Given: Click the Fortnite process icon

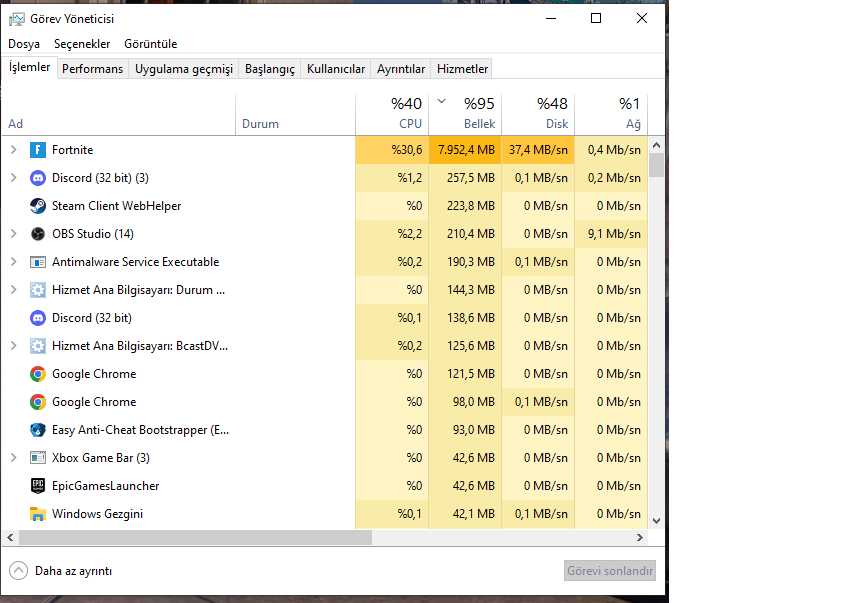Looking at the screenshot, I should pyautogui.click(x=37, y=150).
